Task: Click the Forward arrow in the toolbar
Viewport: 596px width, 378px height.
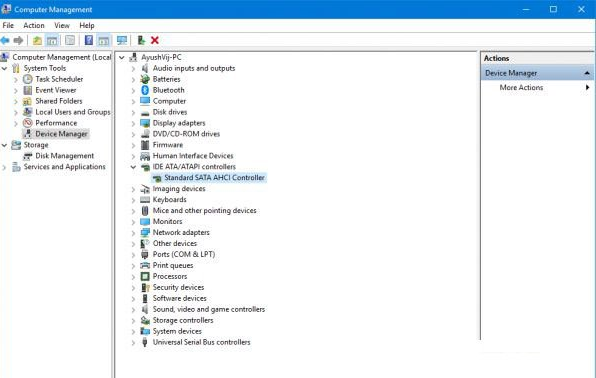Action: [18, 40]
